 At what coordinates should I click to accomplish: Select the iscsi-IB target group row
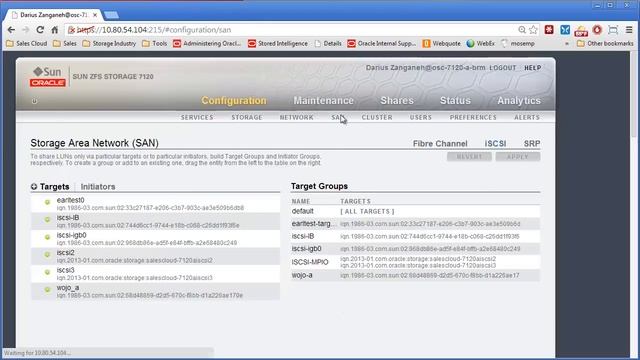(415, 236)
